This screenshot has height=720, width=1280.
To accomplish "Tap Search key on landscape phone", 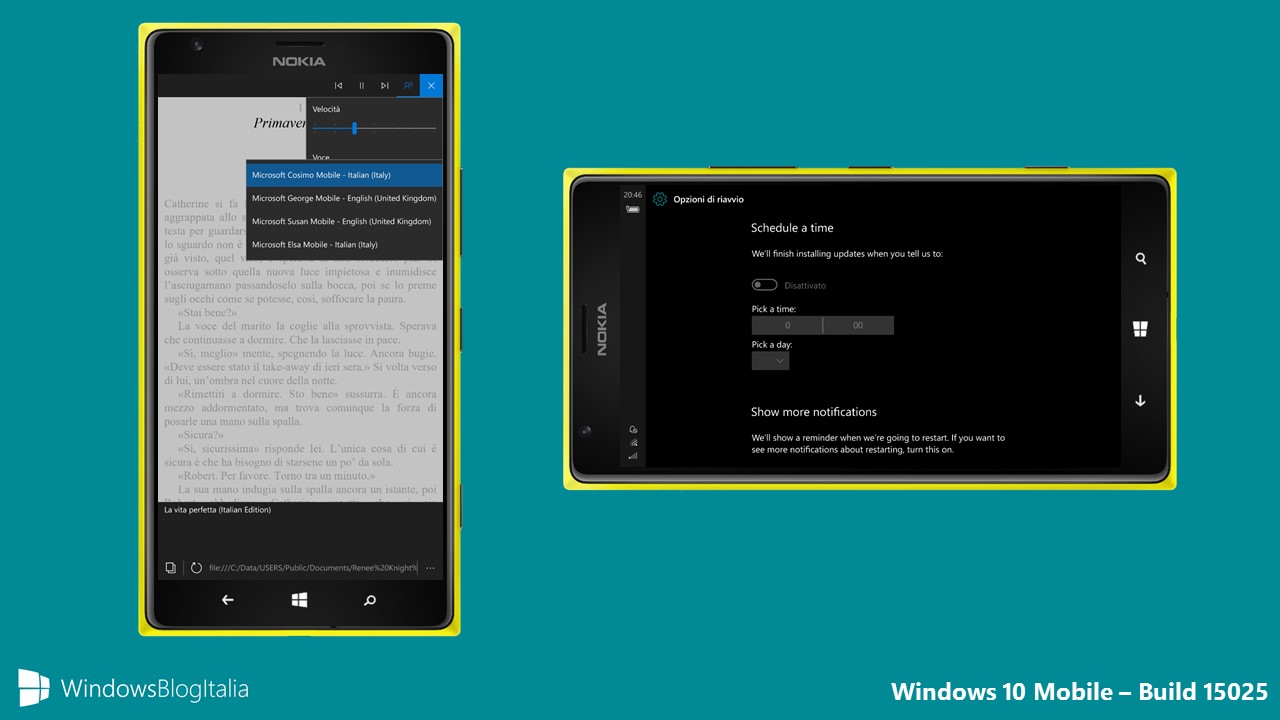I will [1140, 258].
